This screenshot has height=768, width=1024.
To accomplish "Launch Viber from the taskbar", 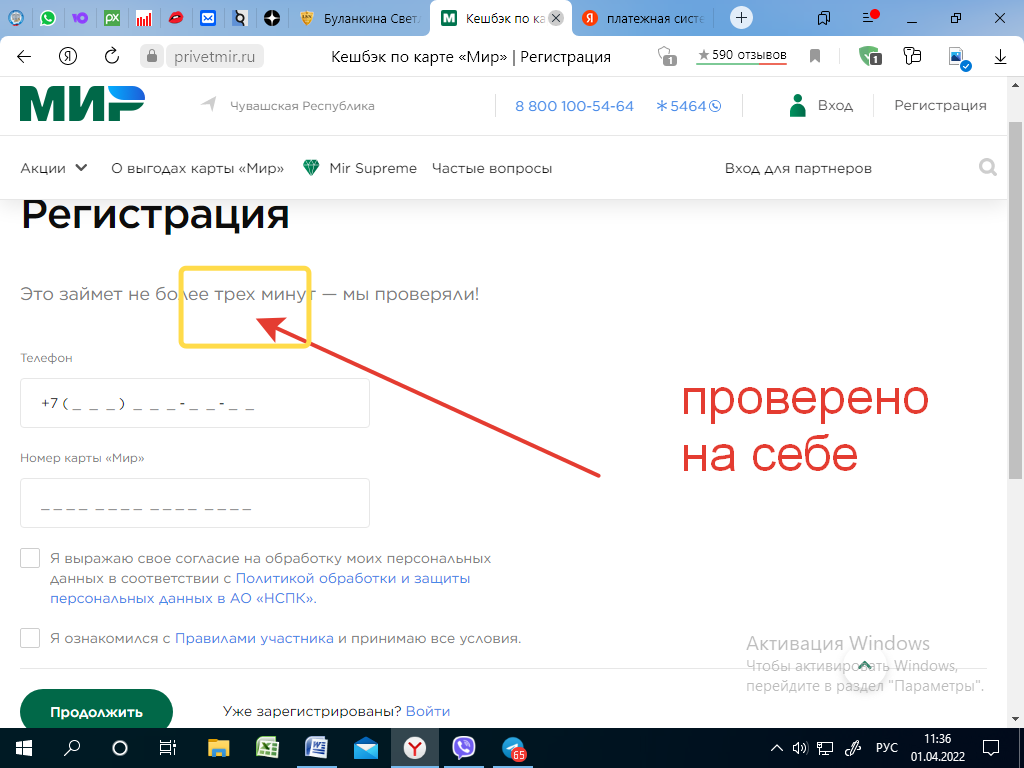I will click(x=464, y=748).
